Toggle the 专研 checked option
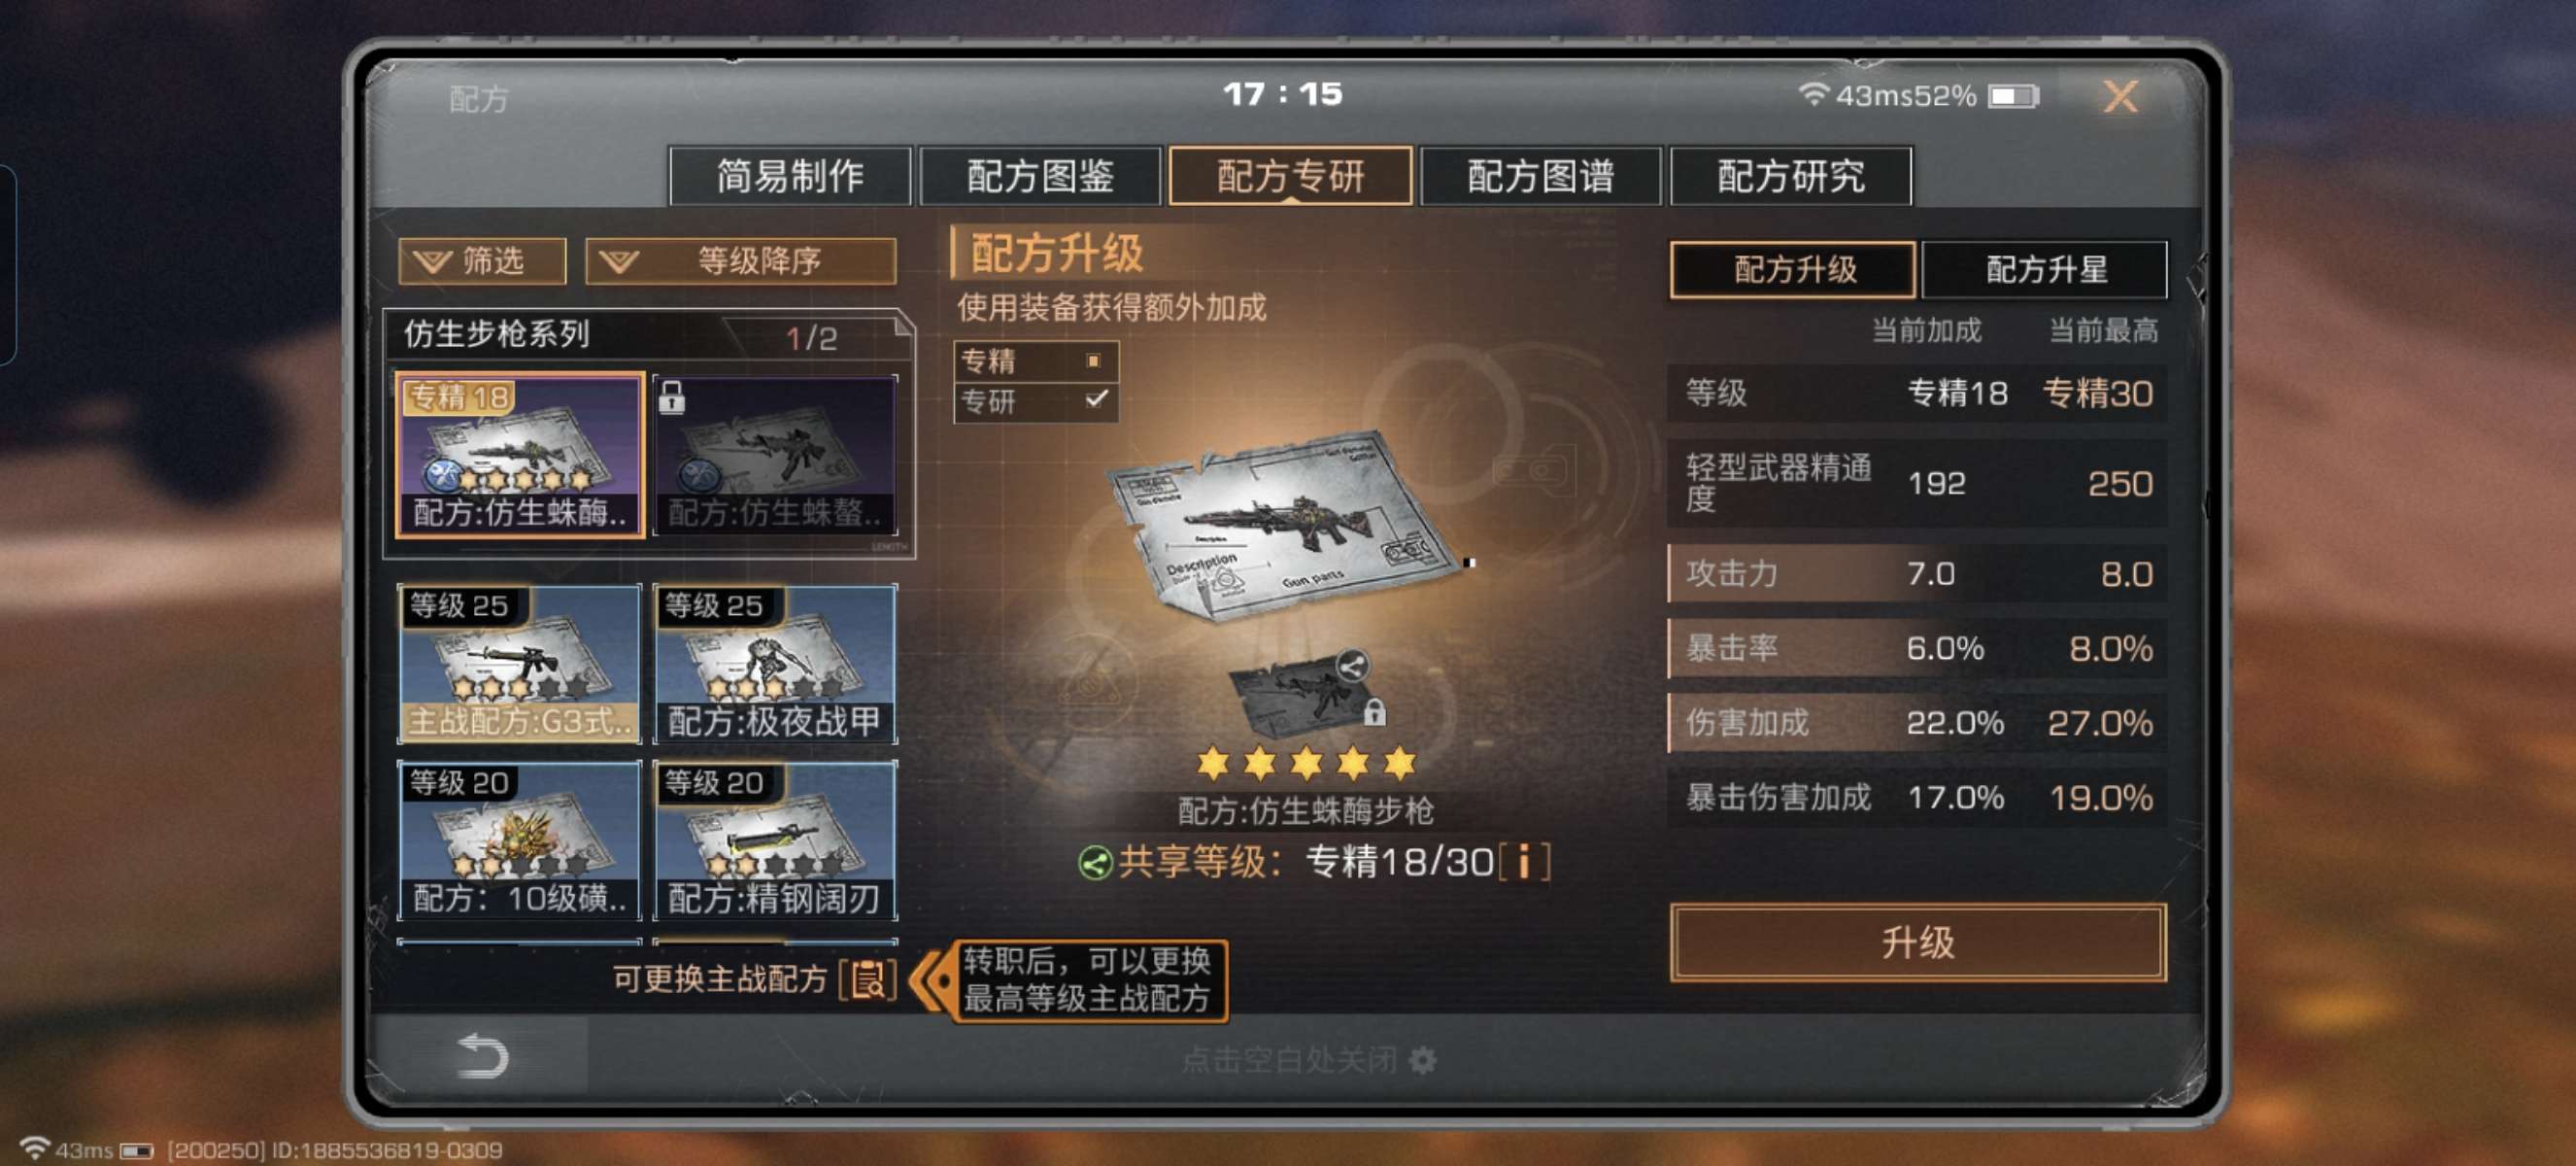Image resolution: width=2576 pixels, height=1166 pixels. pyautogui.click(x=1036, y=401)
